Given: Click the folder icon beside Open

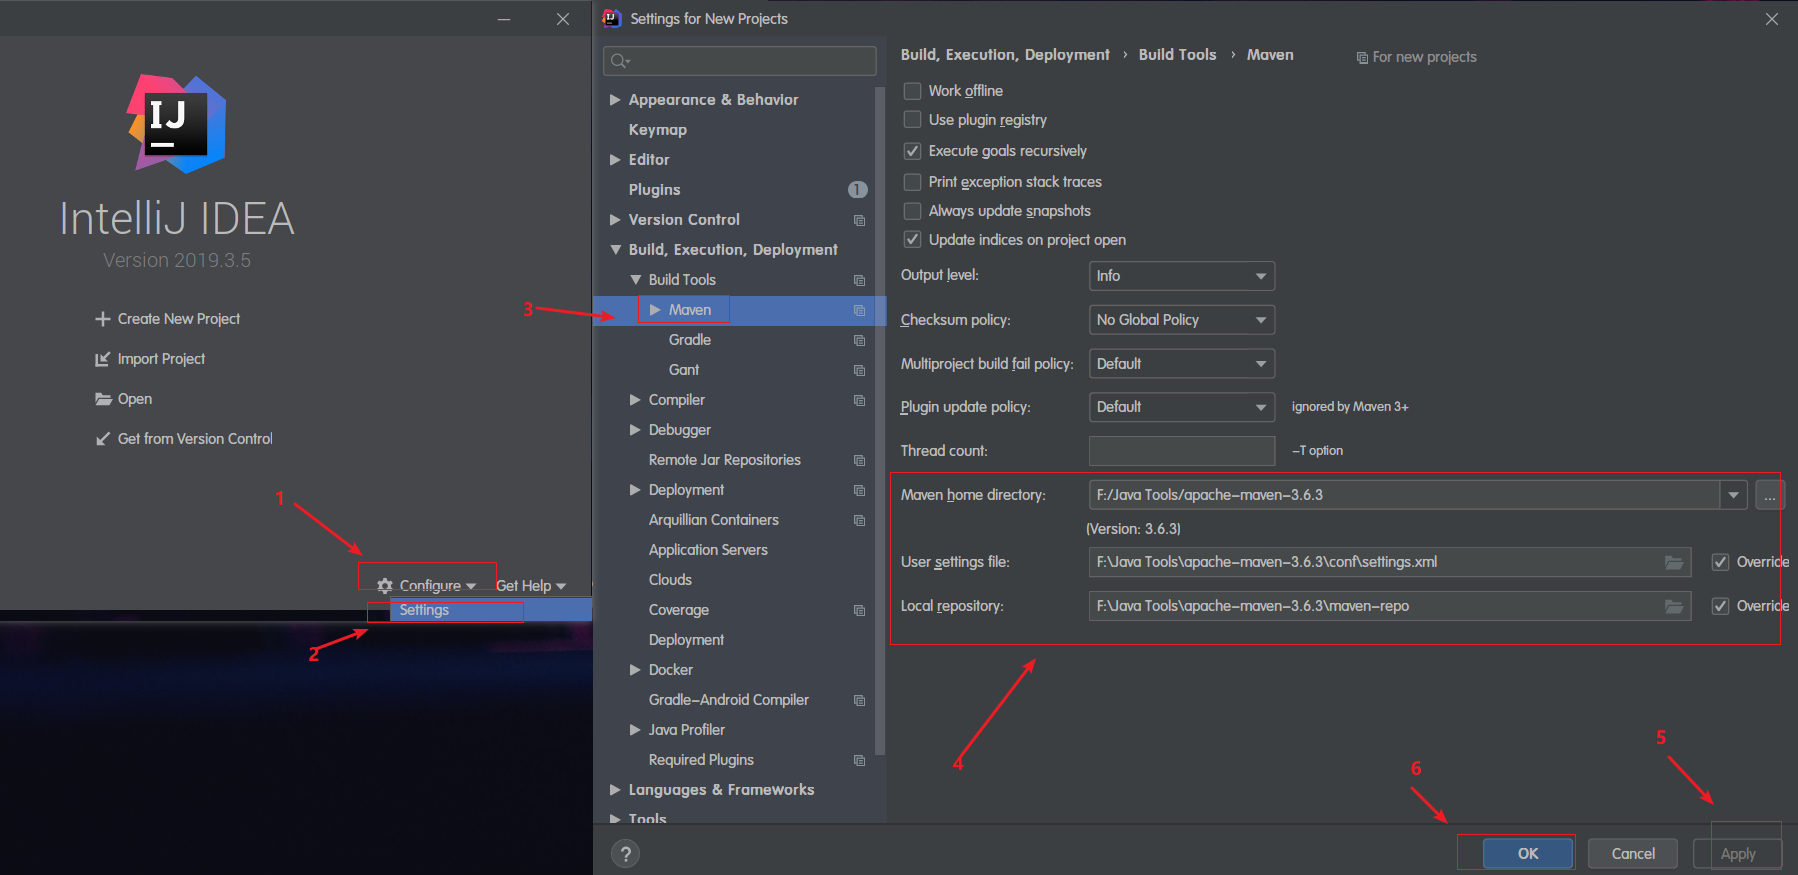Looking at the screenshot, I should 103,399.
